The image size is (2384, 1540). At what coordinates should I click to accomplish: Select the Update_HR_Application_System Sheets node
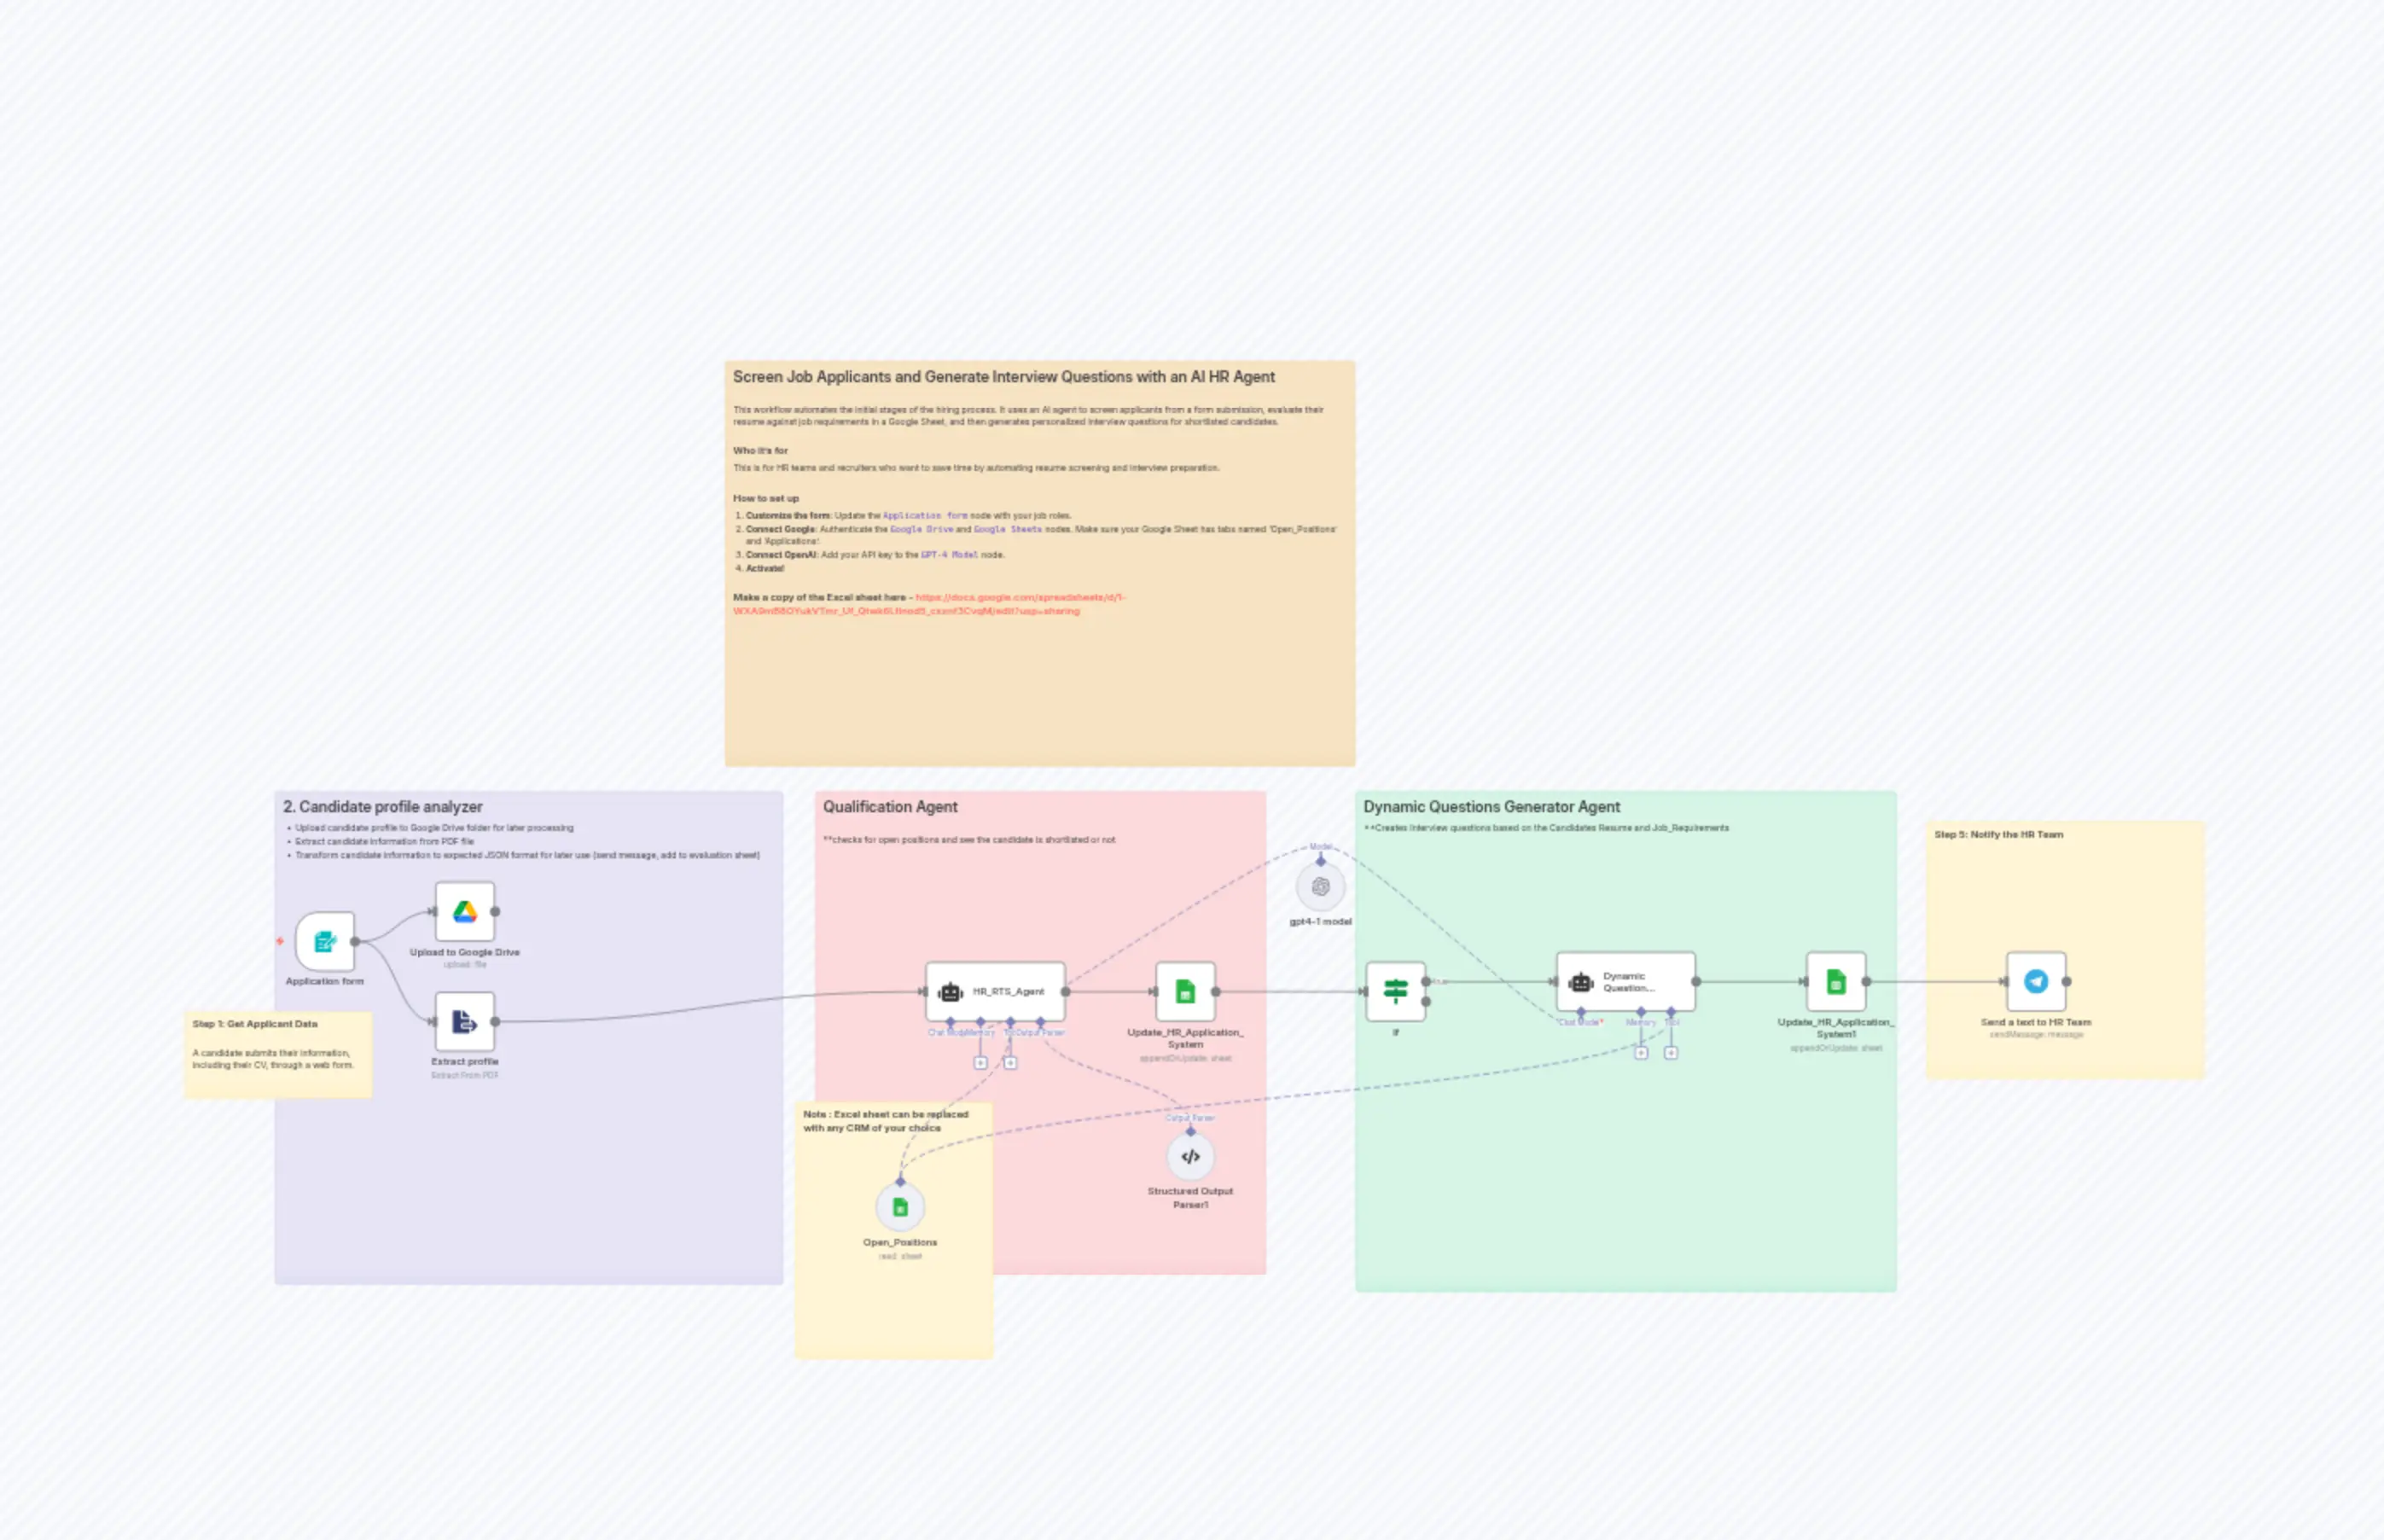tap(1185, 991)
